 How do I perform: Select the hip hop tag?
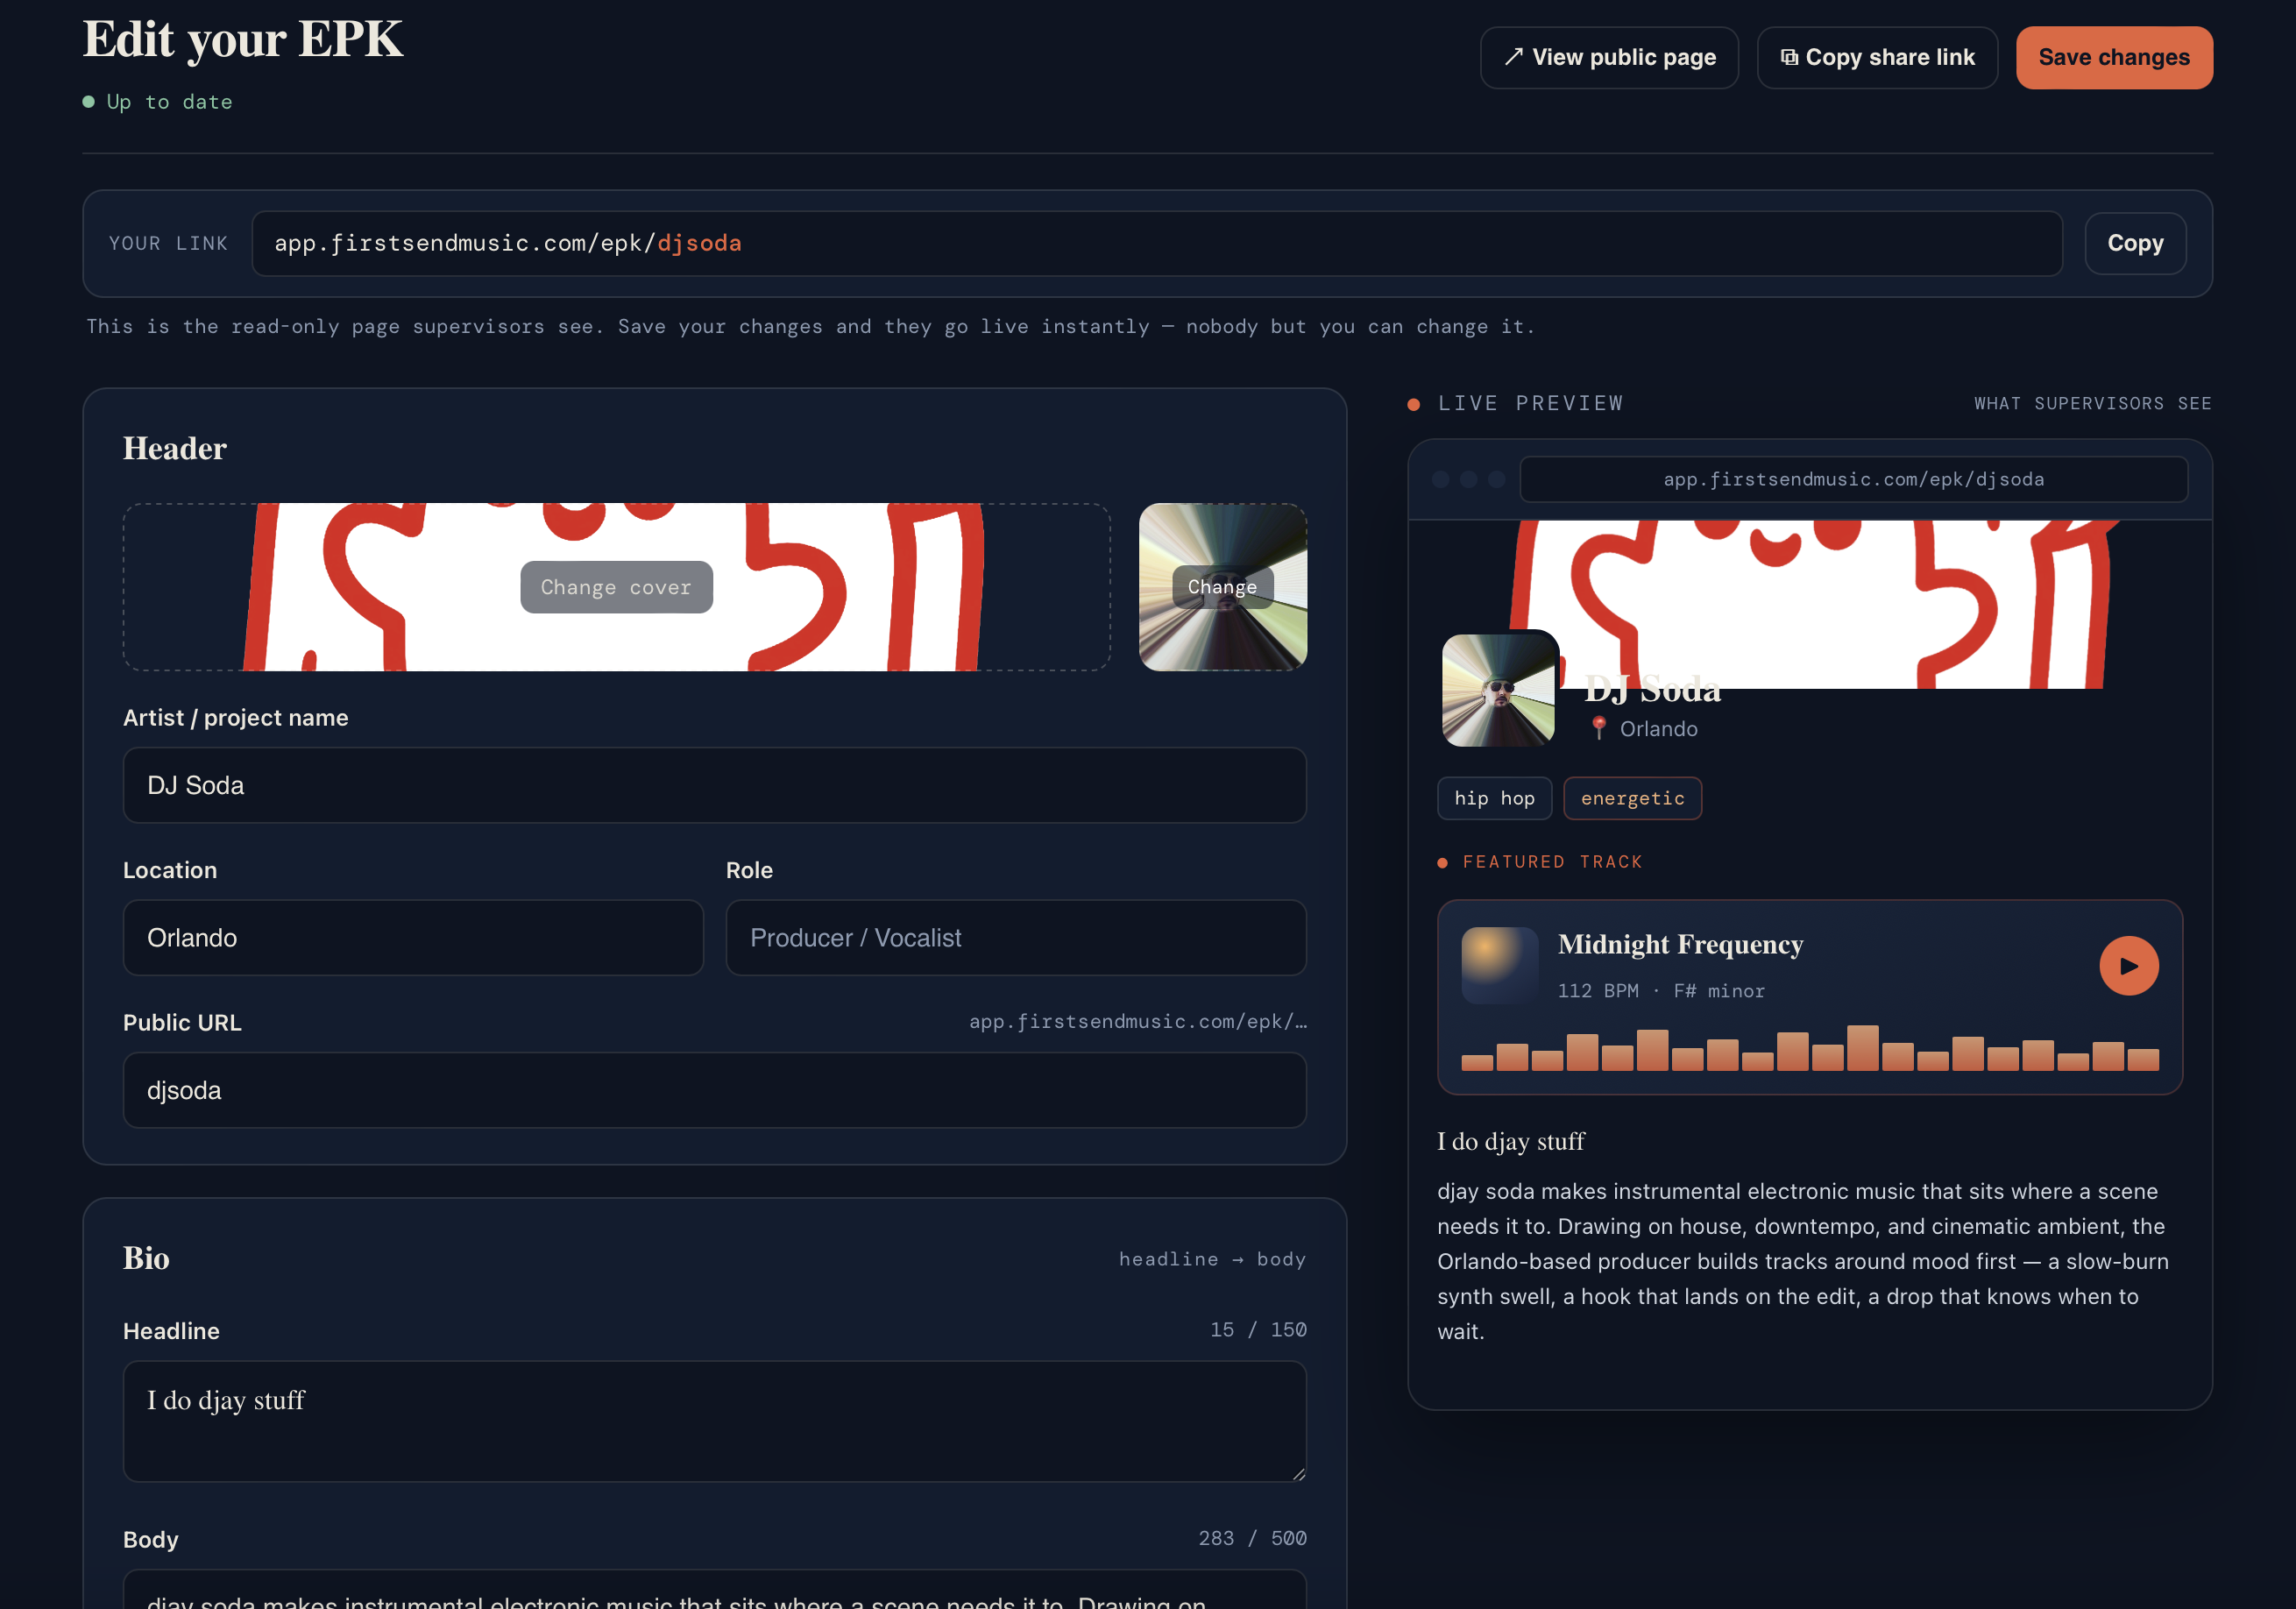pyautogui.click(x=1494, y=798)
